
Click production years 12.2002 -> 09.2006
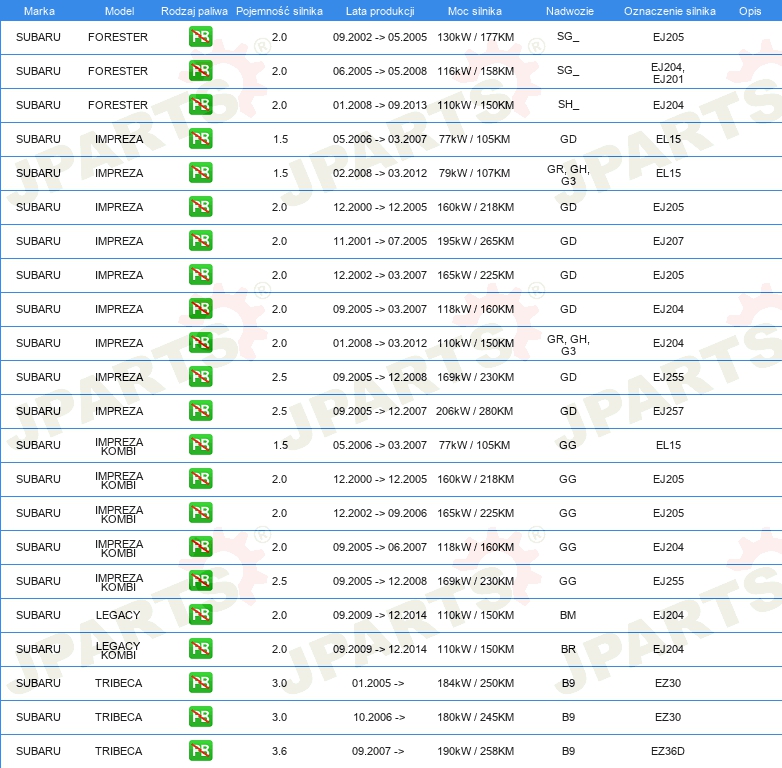tap(380, 513)
